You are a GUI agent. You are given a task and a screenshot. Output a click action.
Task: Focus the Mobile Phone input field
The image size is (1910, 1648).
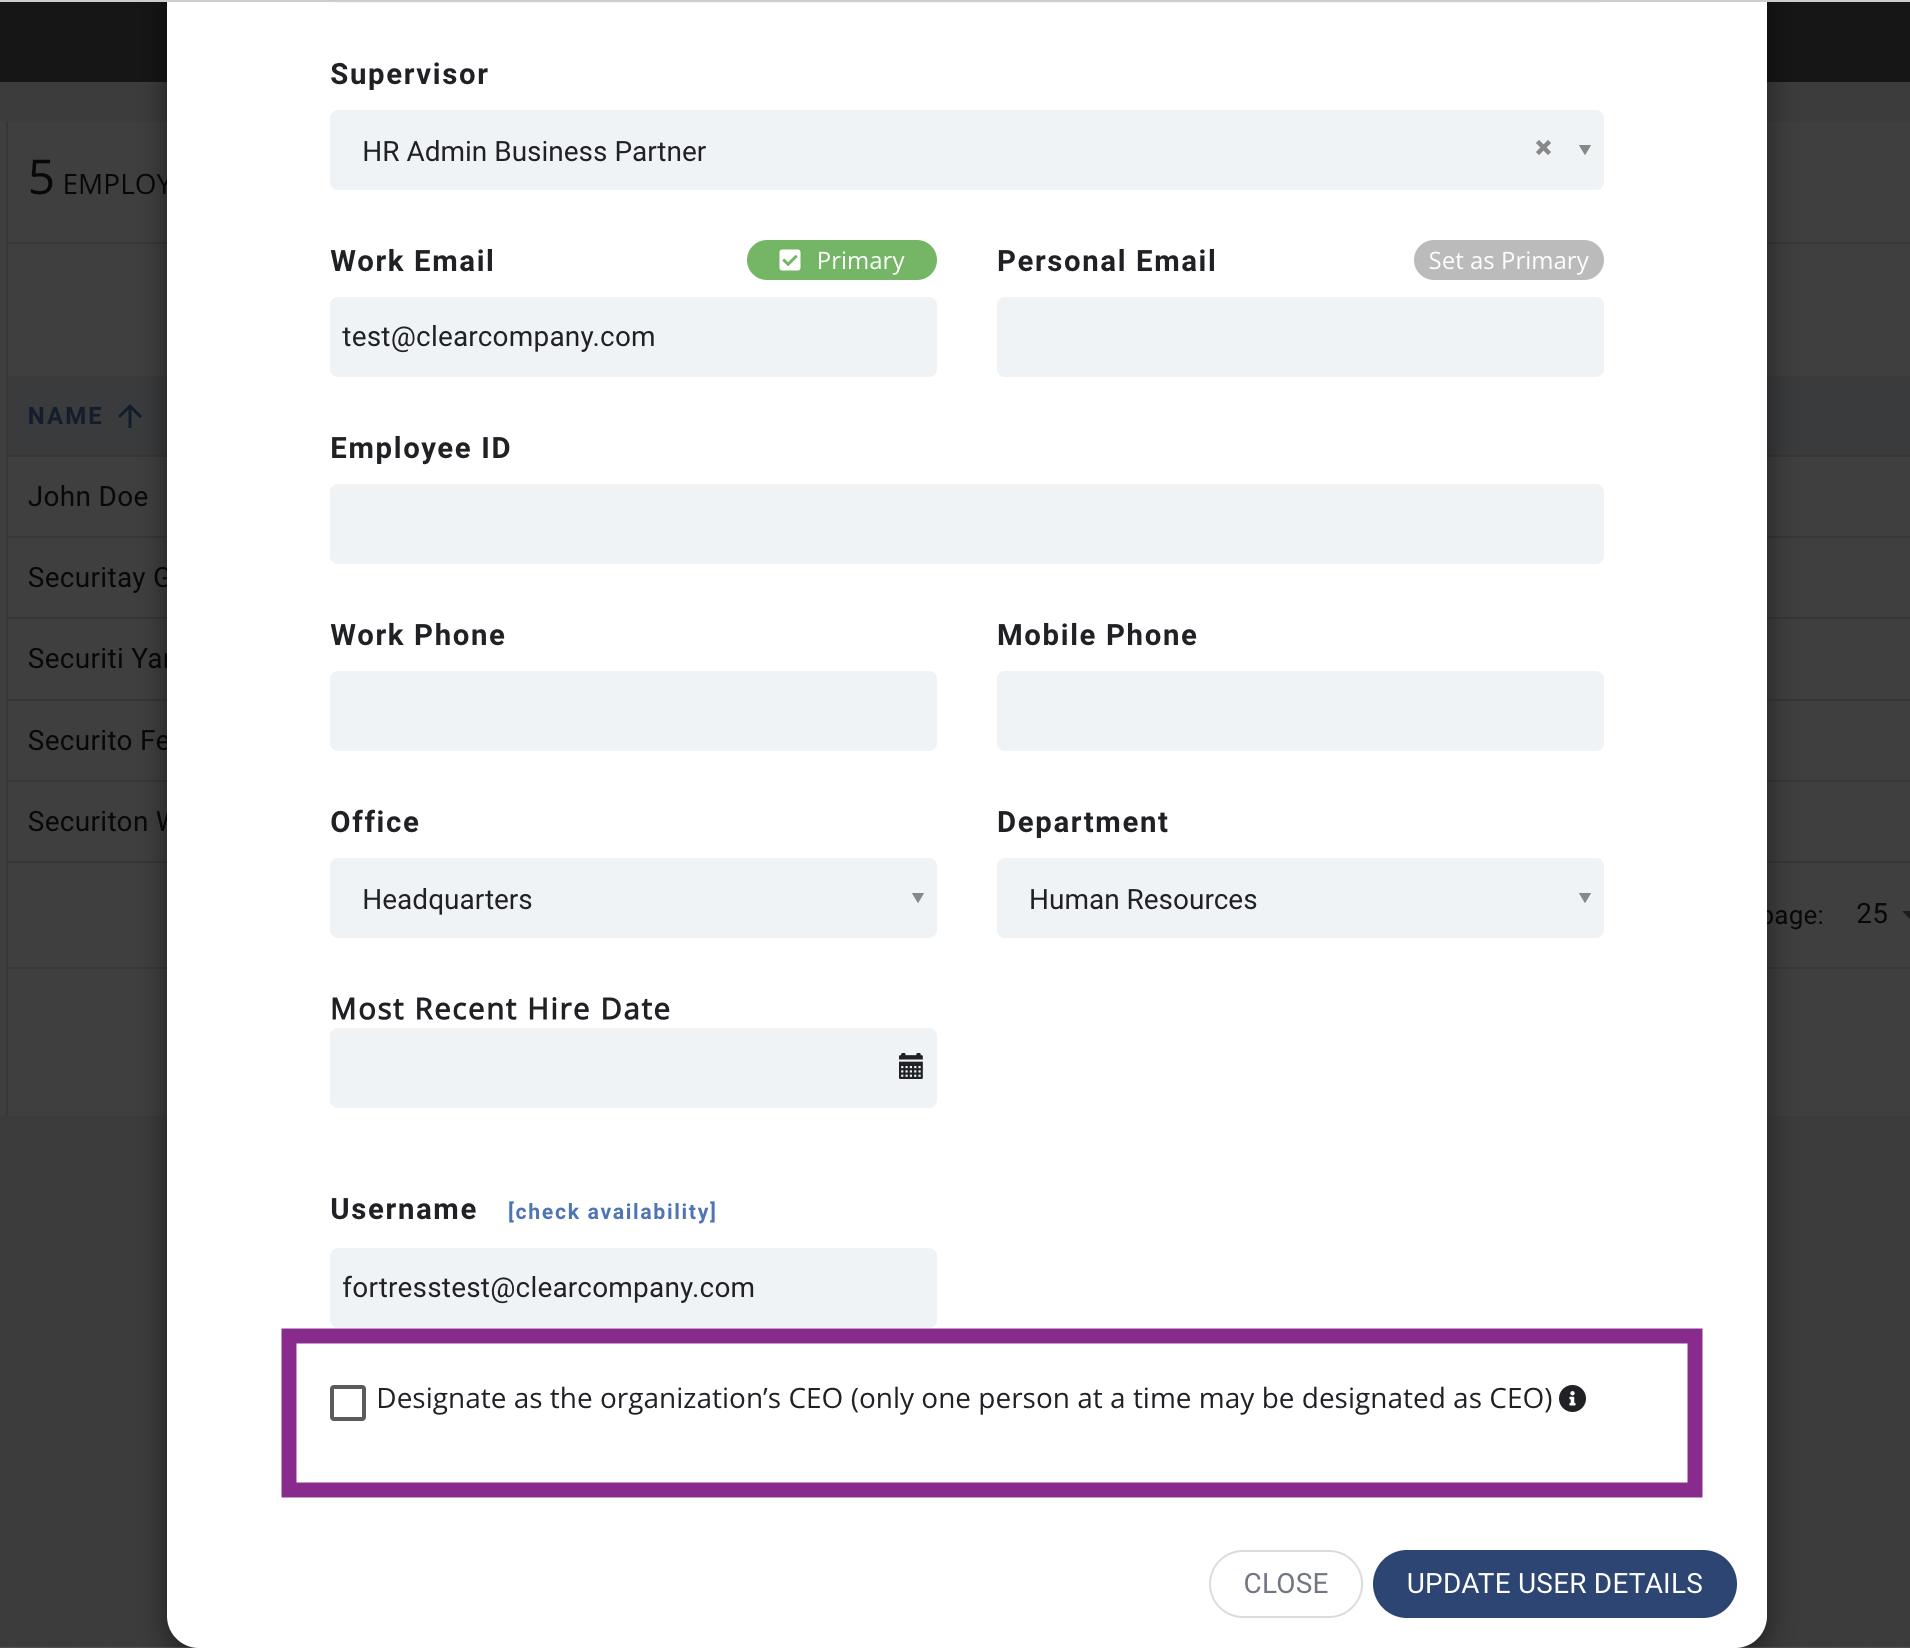(x=1300, y=711)
